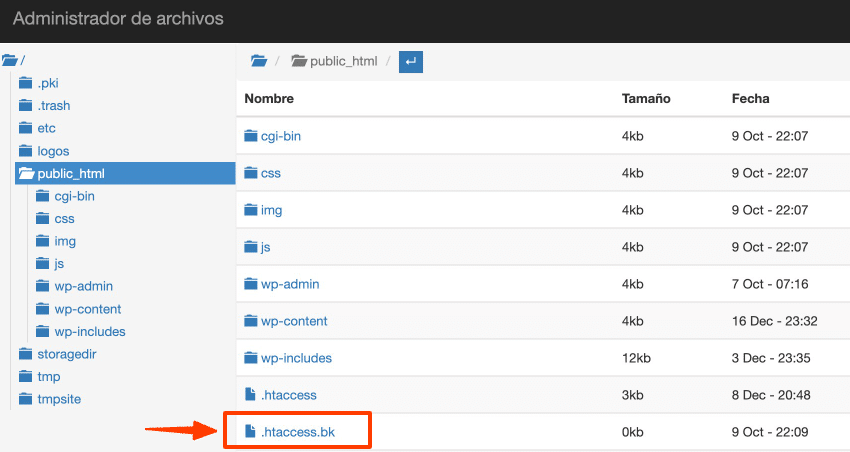Go to public_html in the breadcrumb
Screen dimensions: 850x452
coord(343,61)
